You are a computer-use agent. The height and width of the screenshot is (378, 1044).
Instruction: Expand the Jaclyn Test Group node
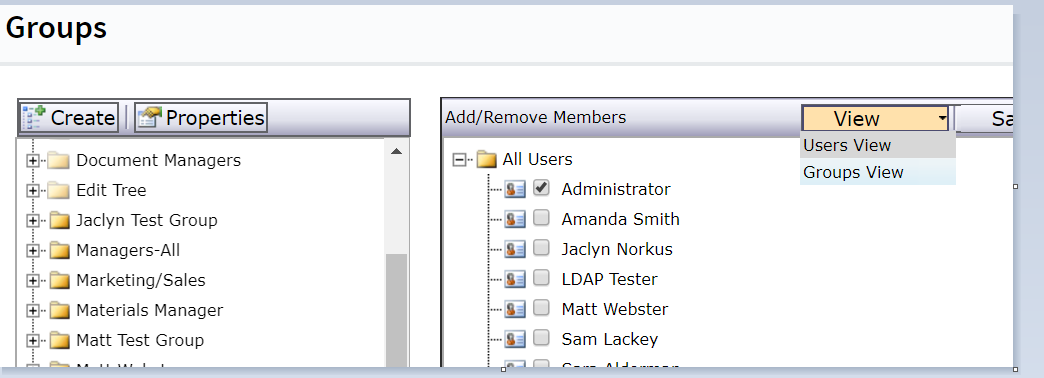click(x=32, y=220)
